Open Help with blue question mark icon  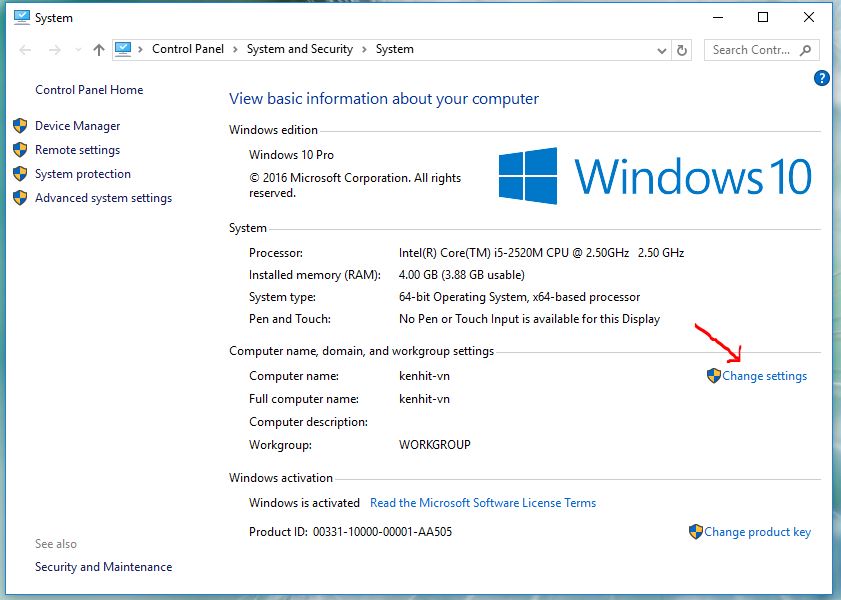822,78
